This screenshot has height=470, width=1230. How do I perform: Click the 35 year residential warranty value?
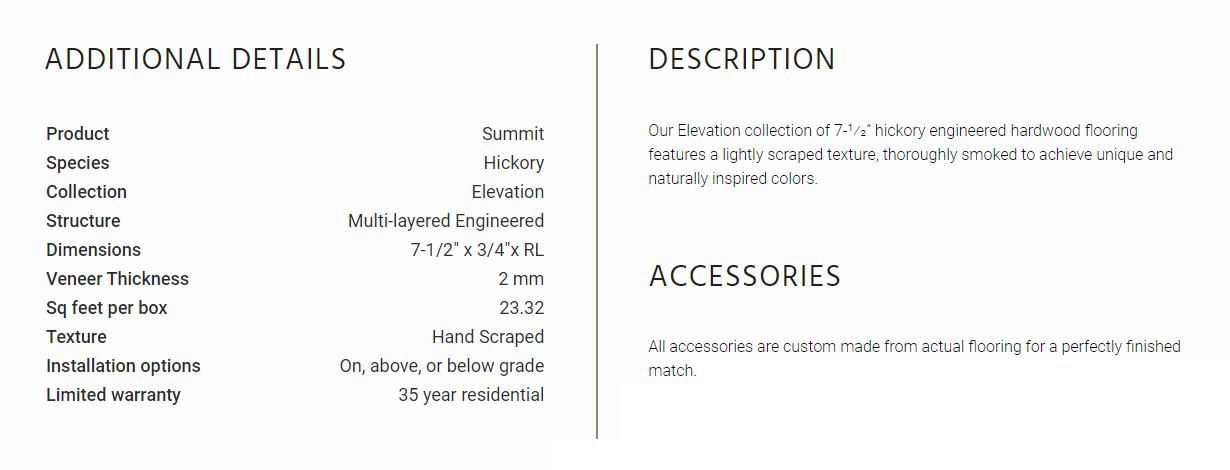coord(472,395)
